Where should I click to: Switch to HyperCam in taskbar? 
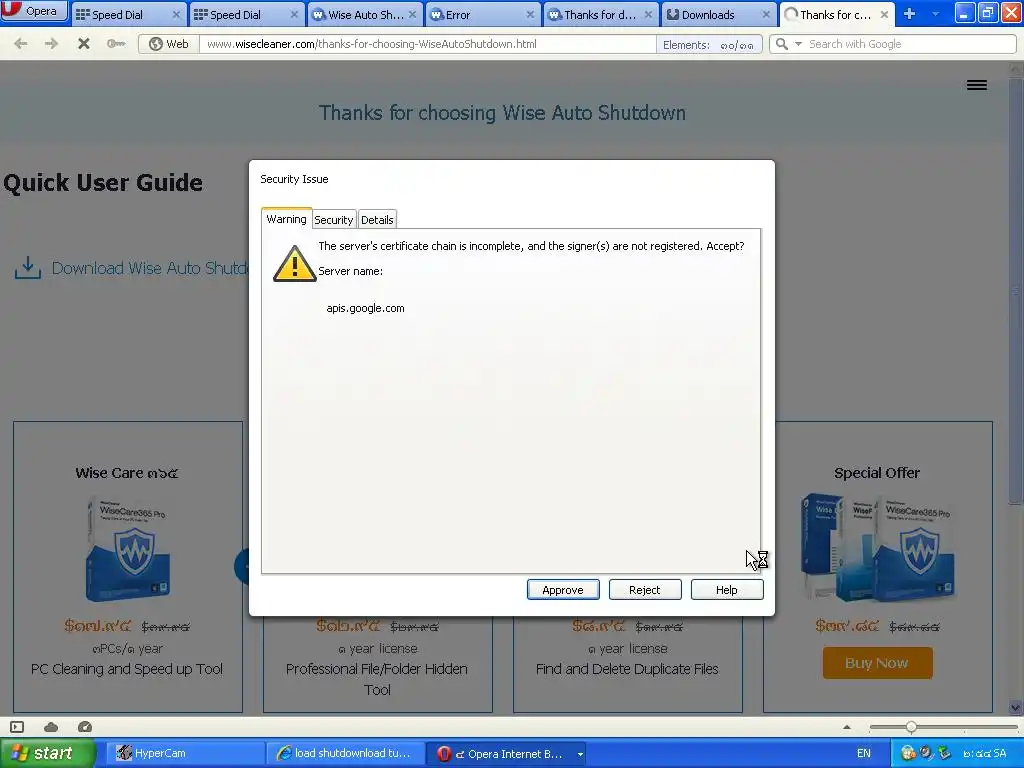coord(184,753)
